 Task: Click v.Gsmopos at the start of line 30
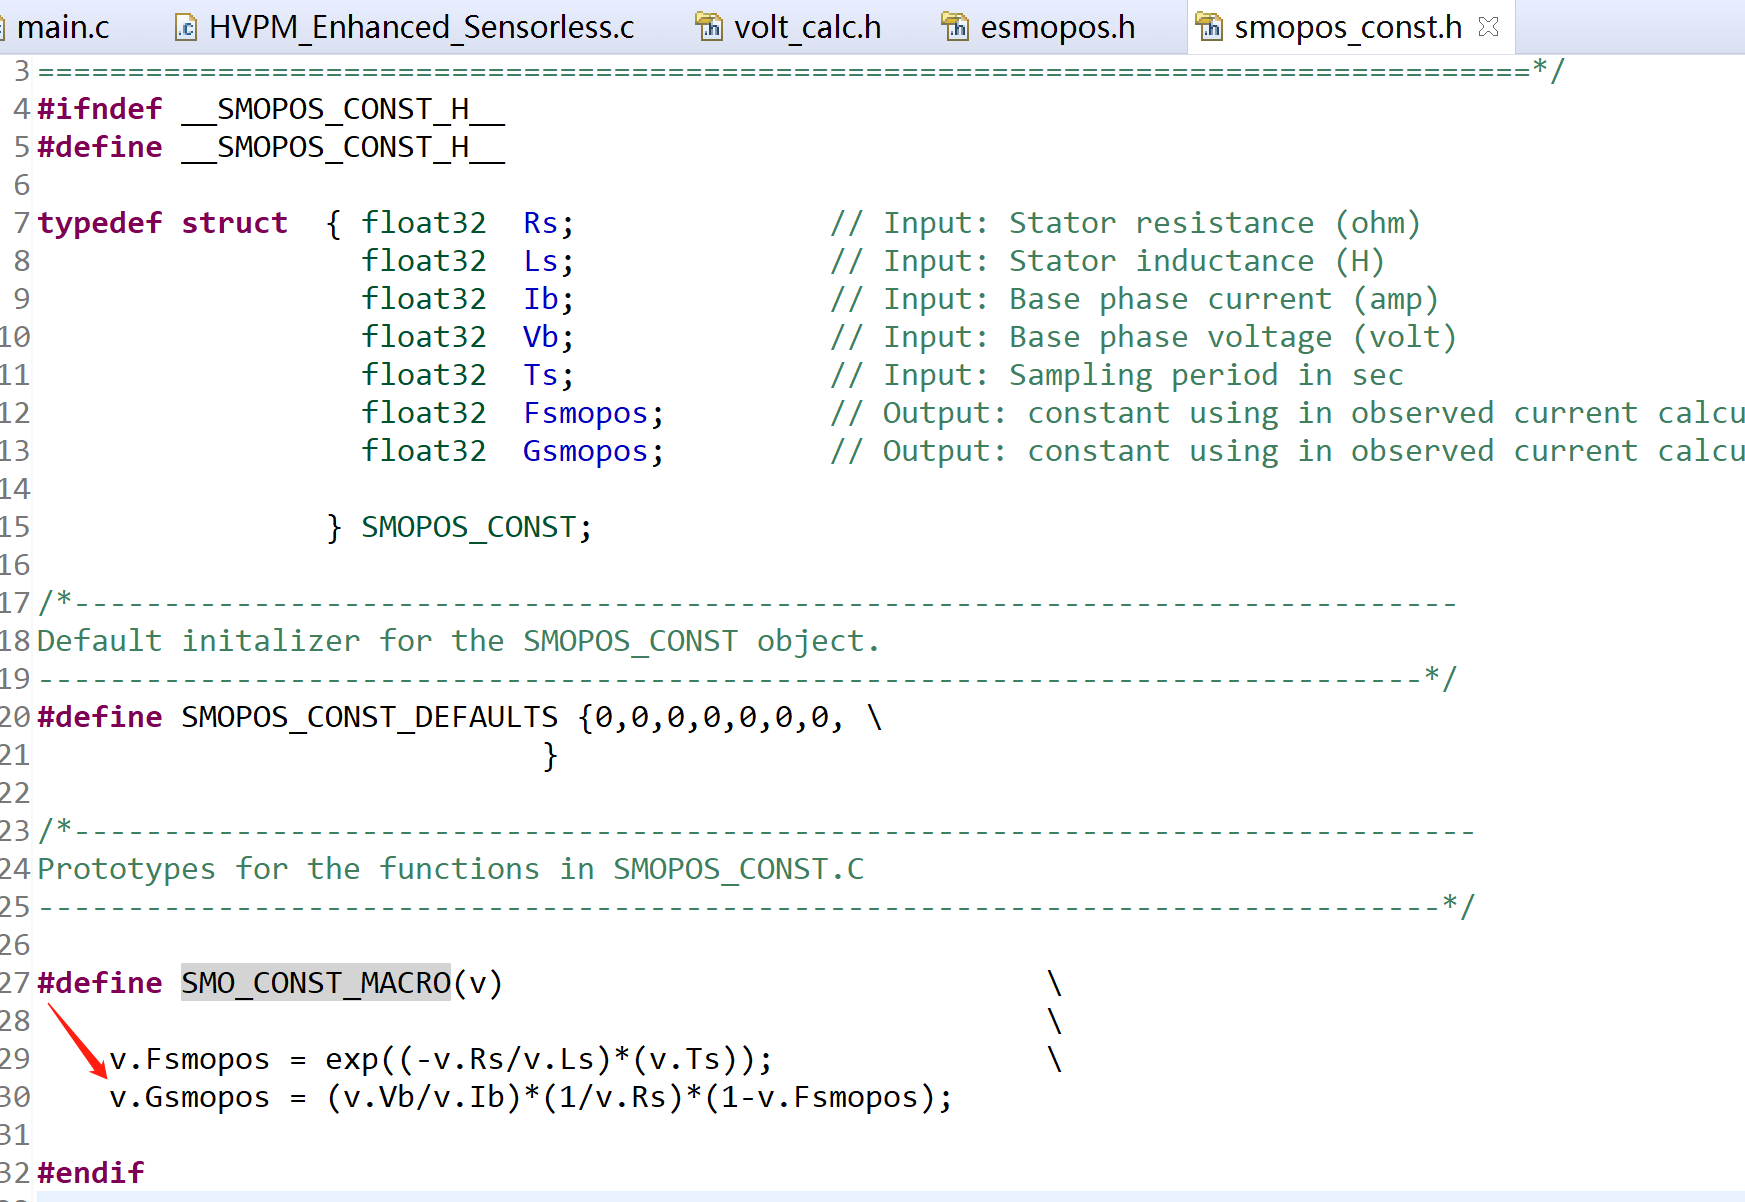190,1097
